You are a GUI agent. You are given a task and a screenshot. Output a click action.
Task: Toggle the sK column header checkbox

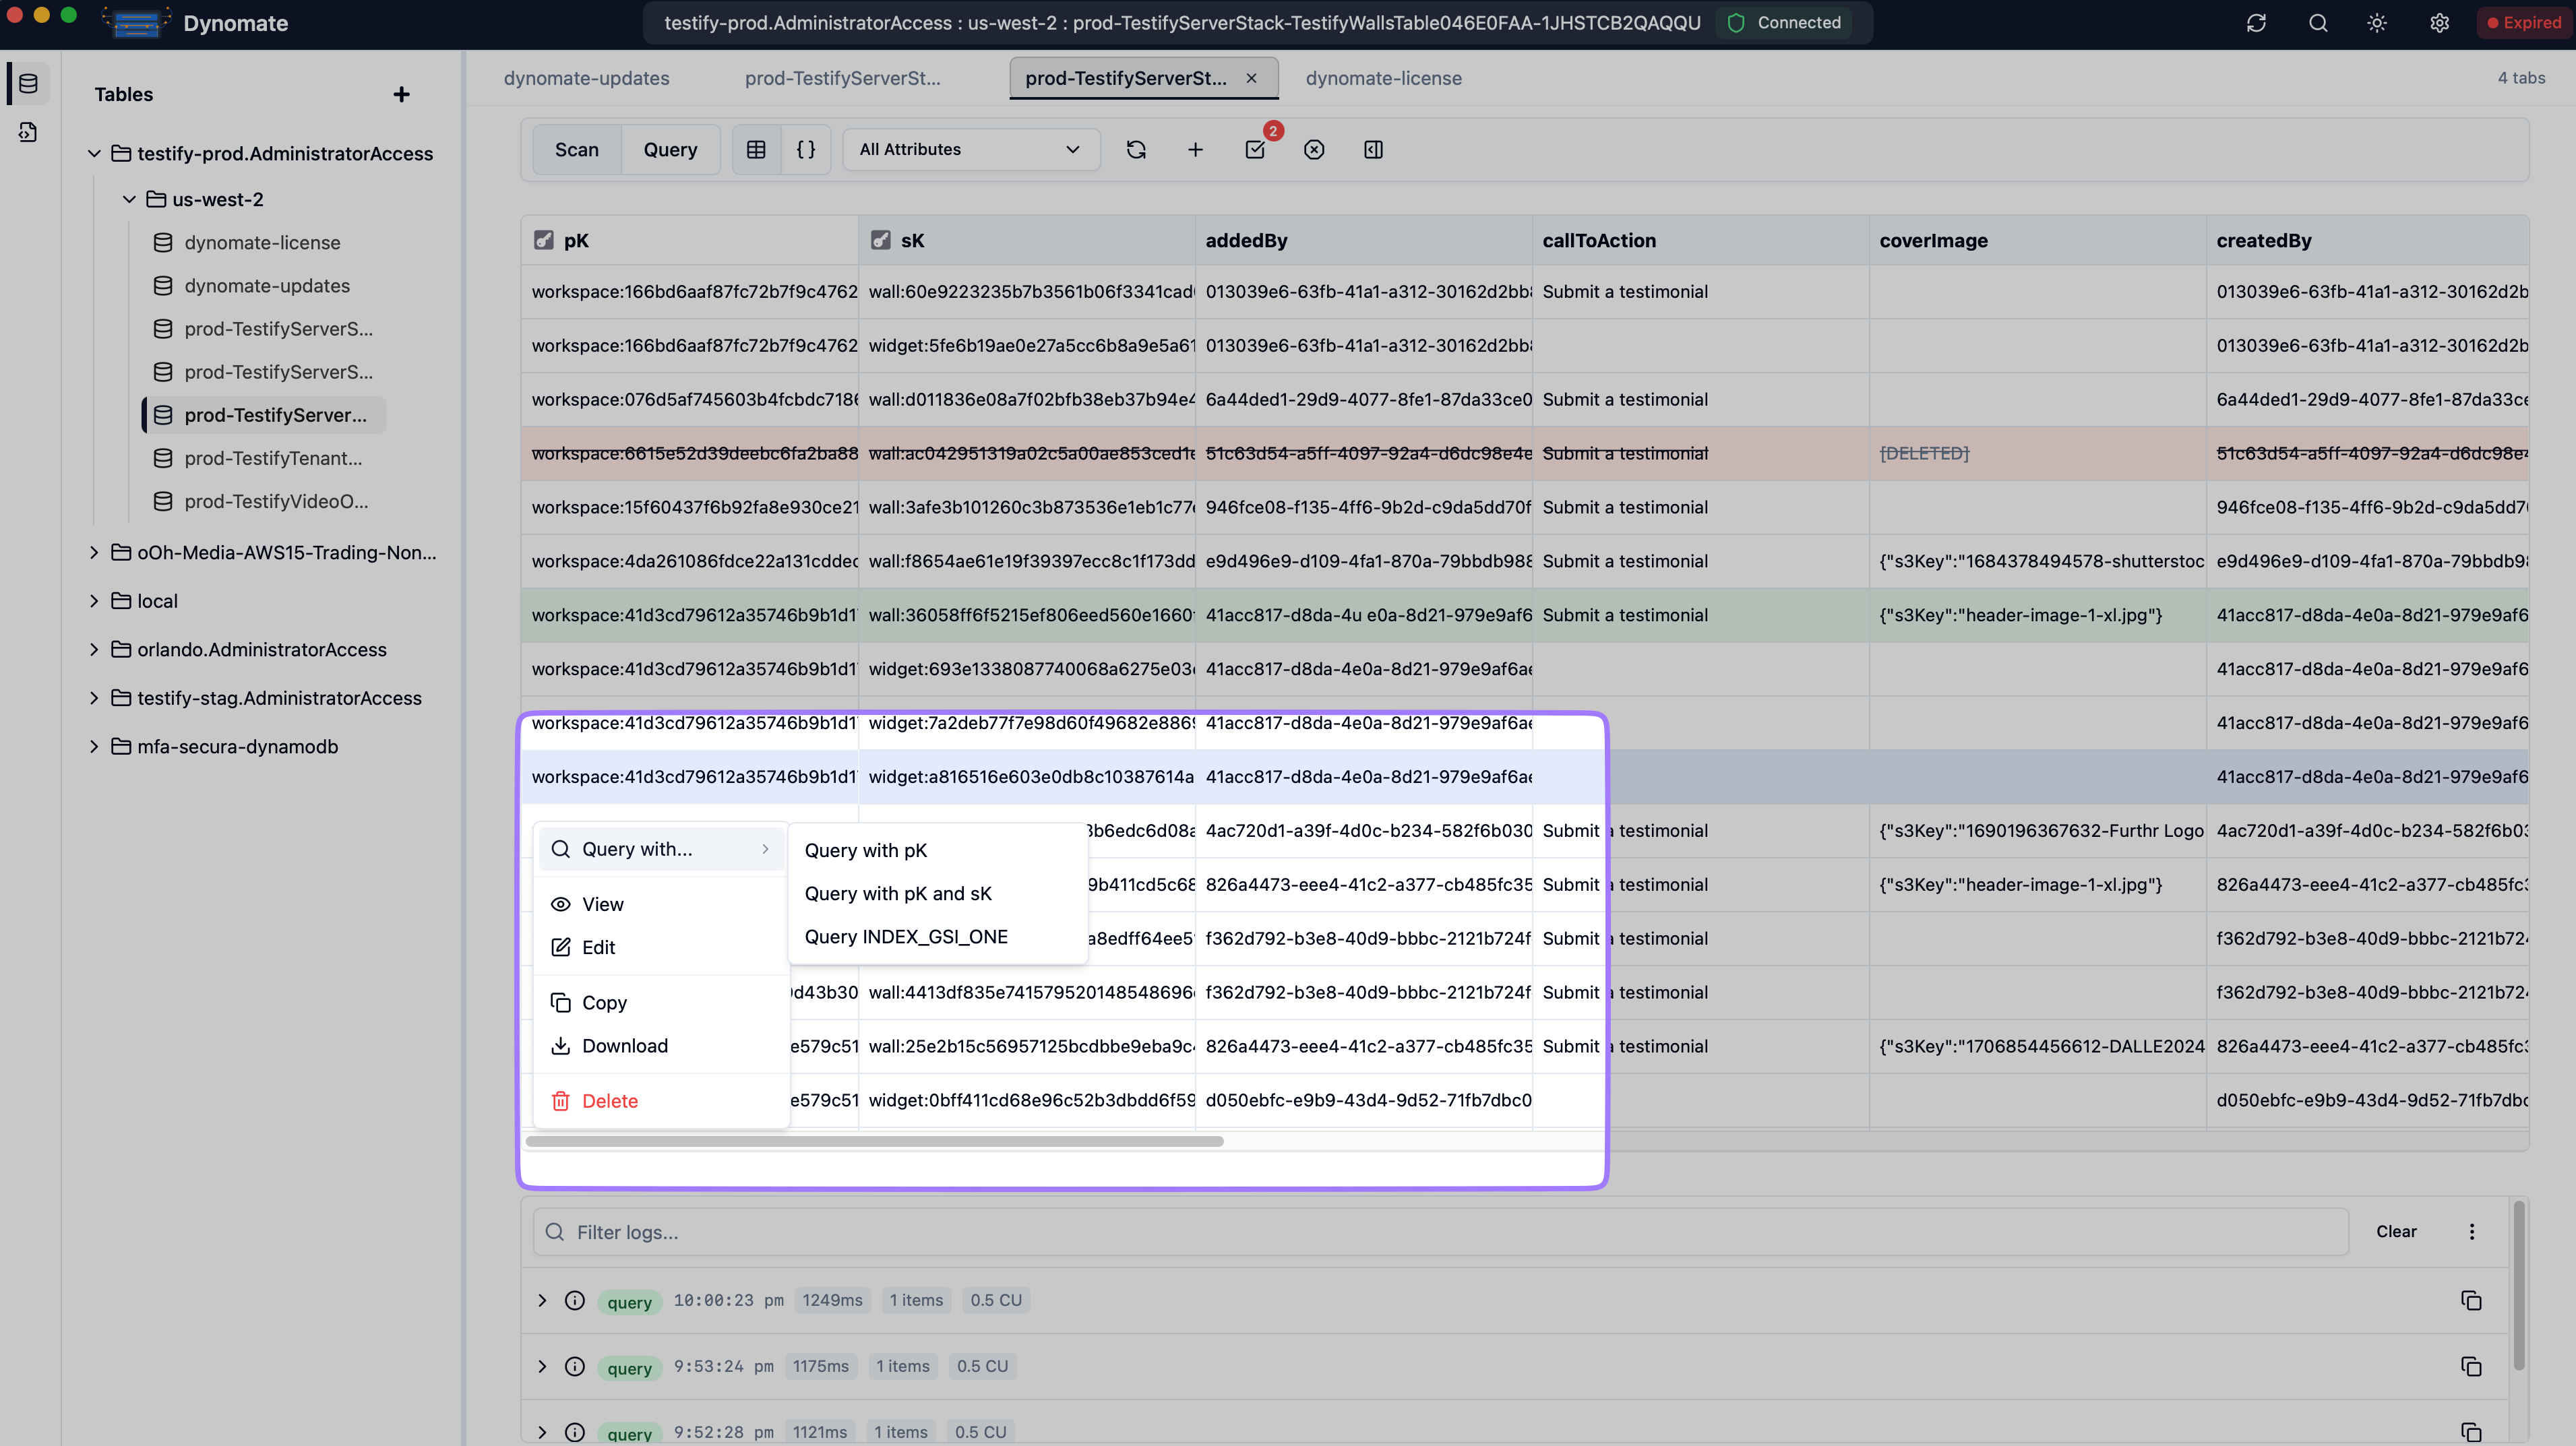881,239
